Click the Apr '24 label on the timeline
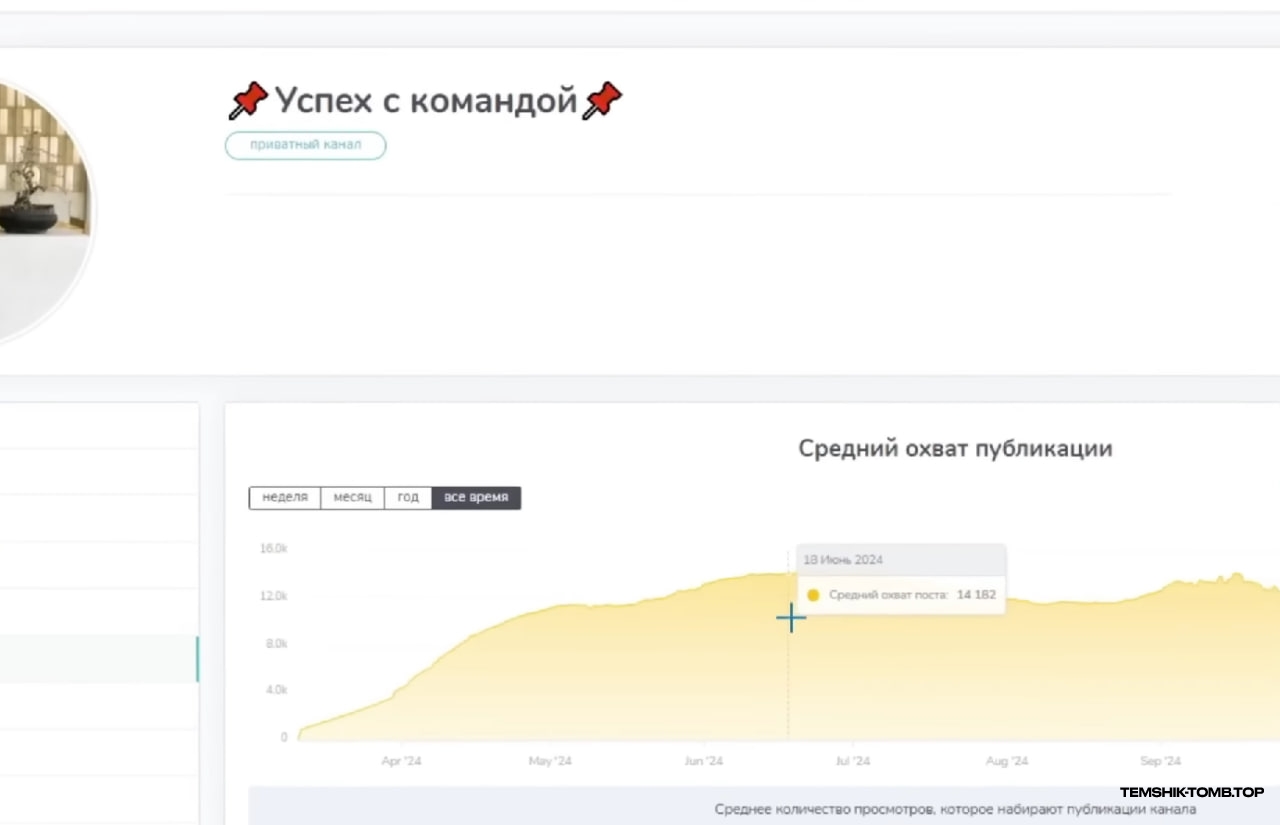The width and height of the screenshot is (1280, 825). pos(401,761)
